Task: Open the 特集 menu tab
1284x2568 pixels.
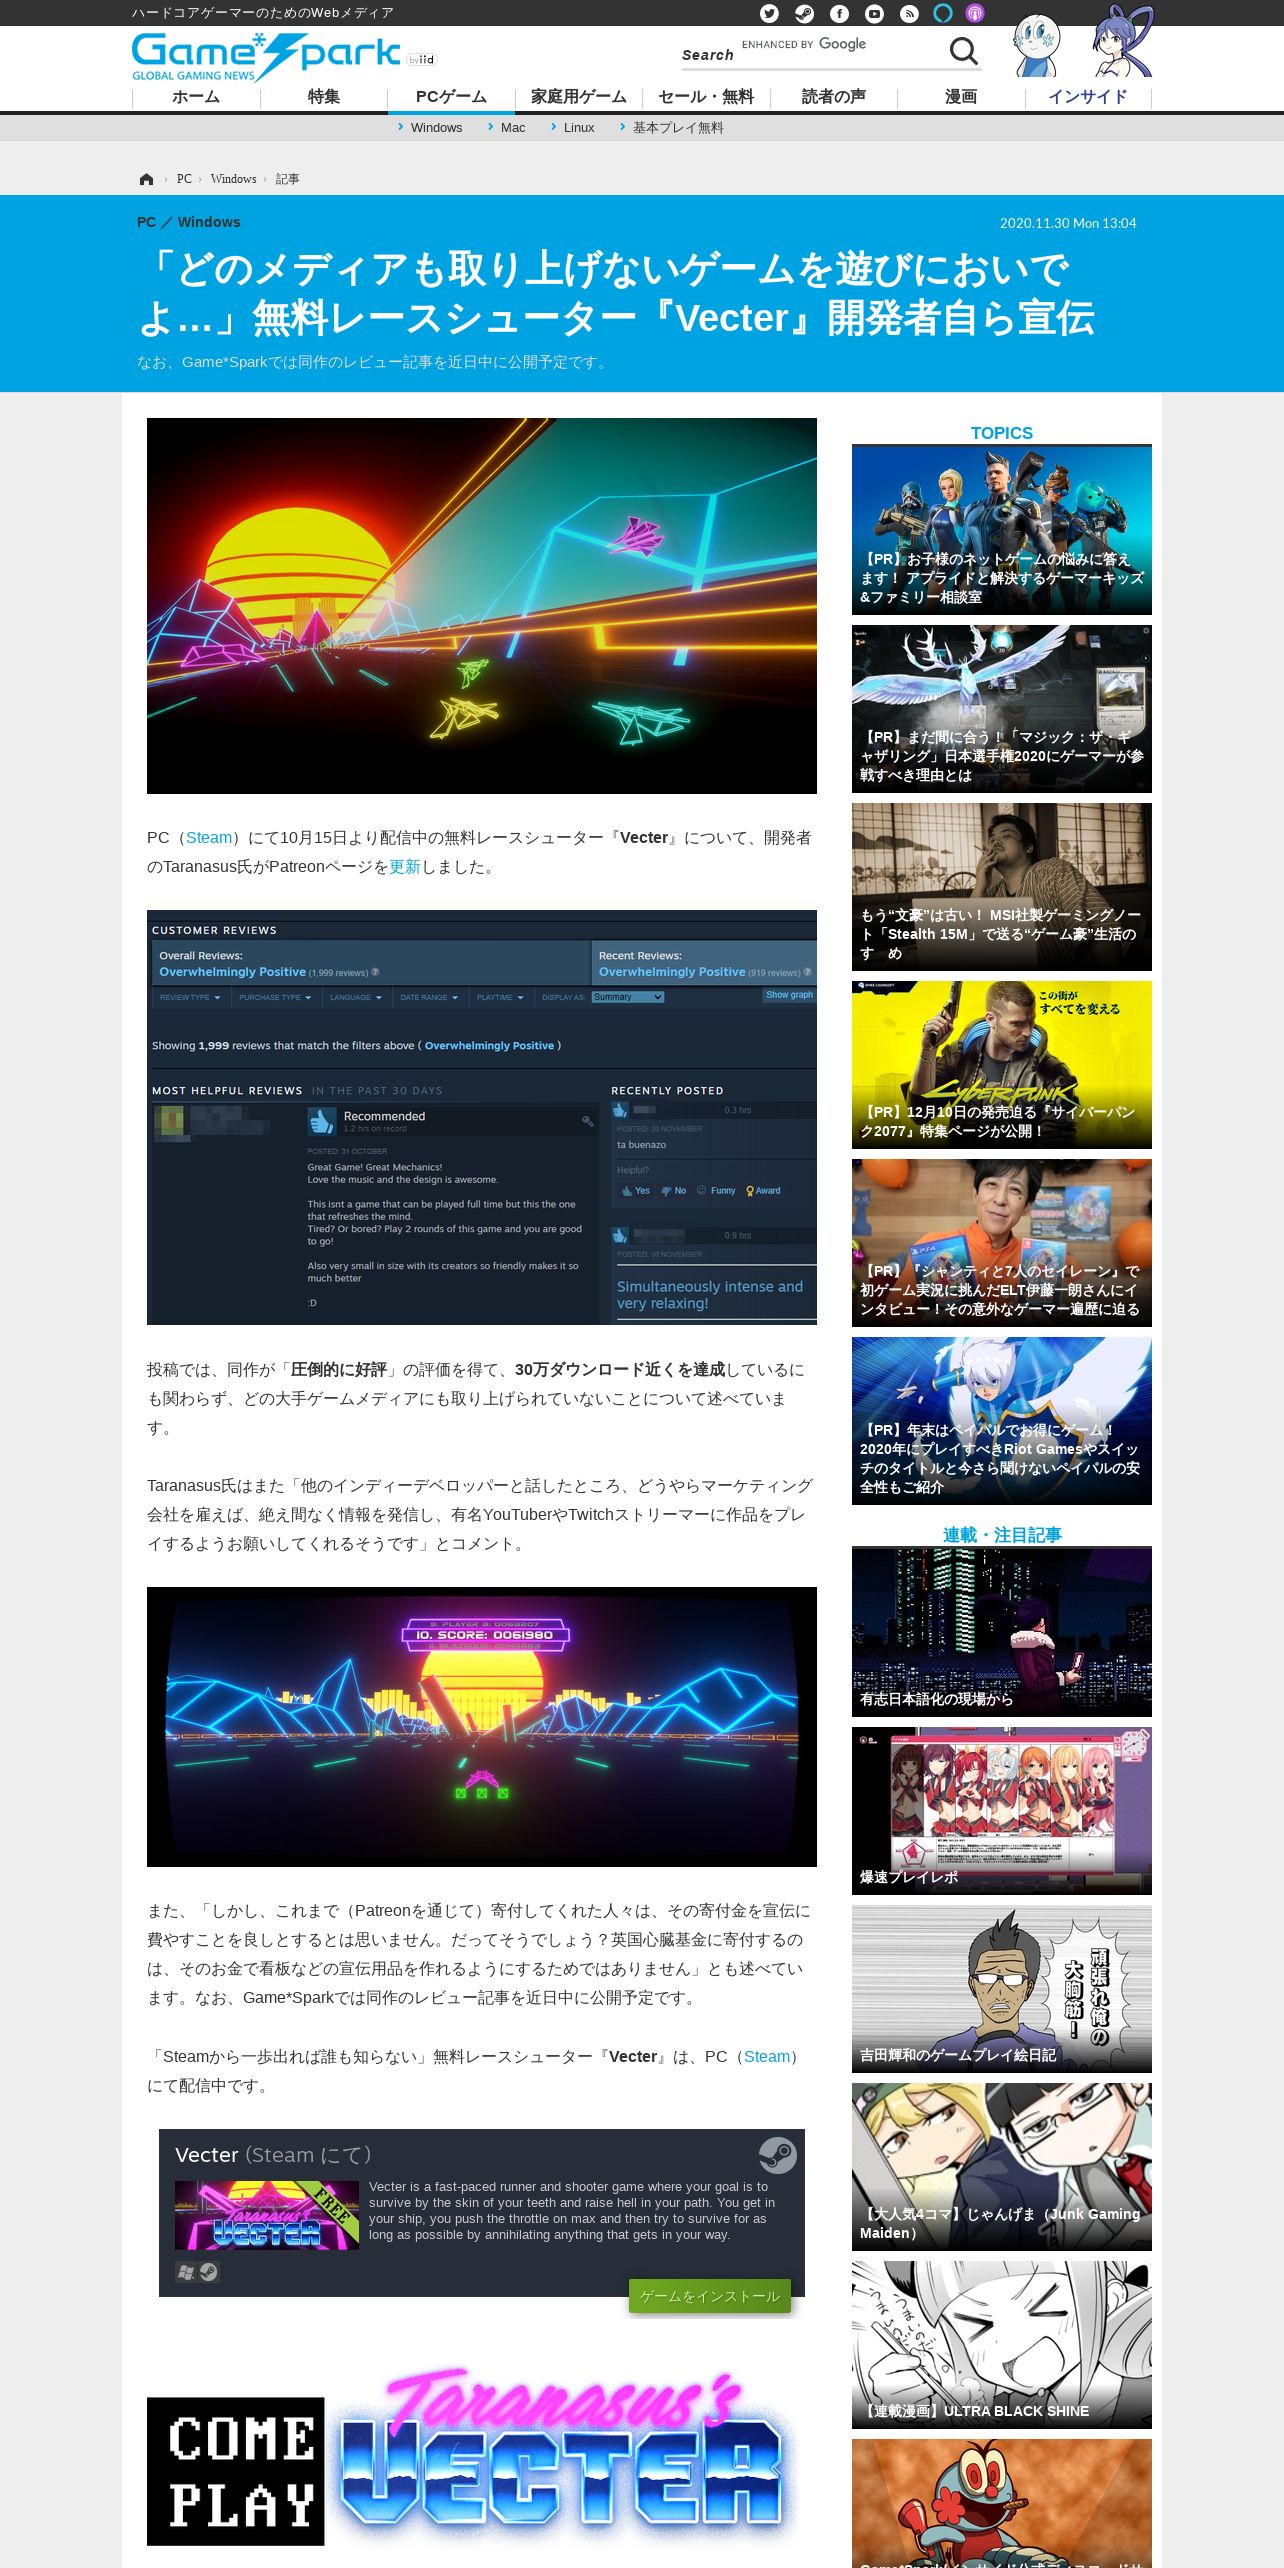Action: point(324,97)
